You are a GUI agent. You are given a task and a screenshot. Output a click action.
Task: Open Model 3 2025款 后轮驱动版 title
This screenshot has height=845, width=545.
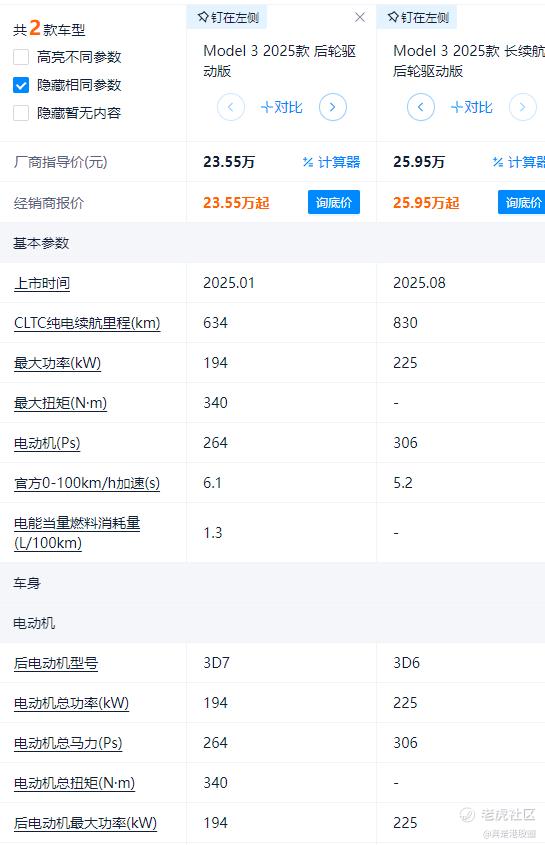279,61
